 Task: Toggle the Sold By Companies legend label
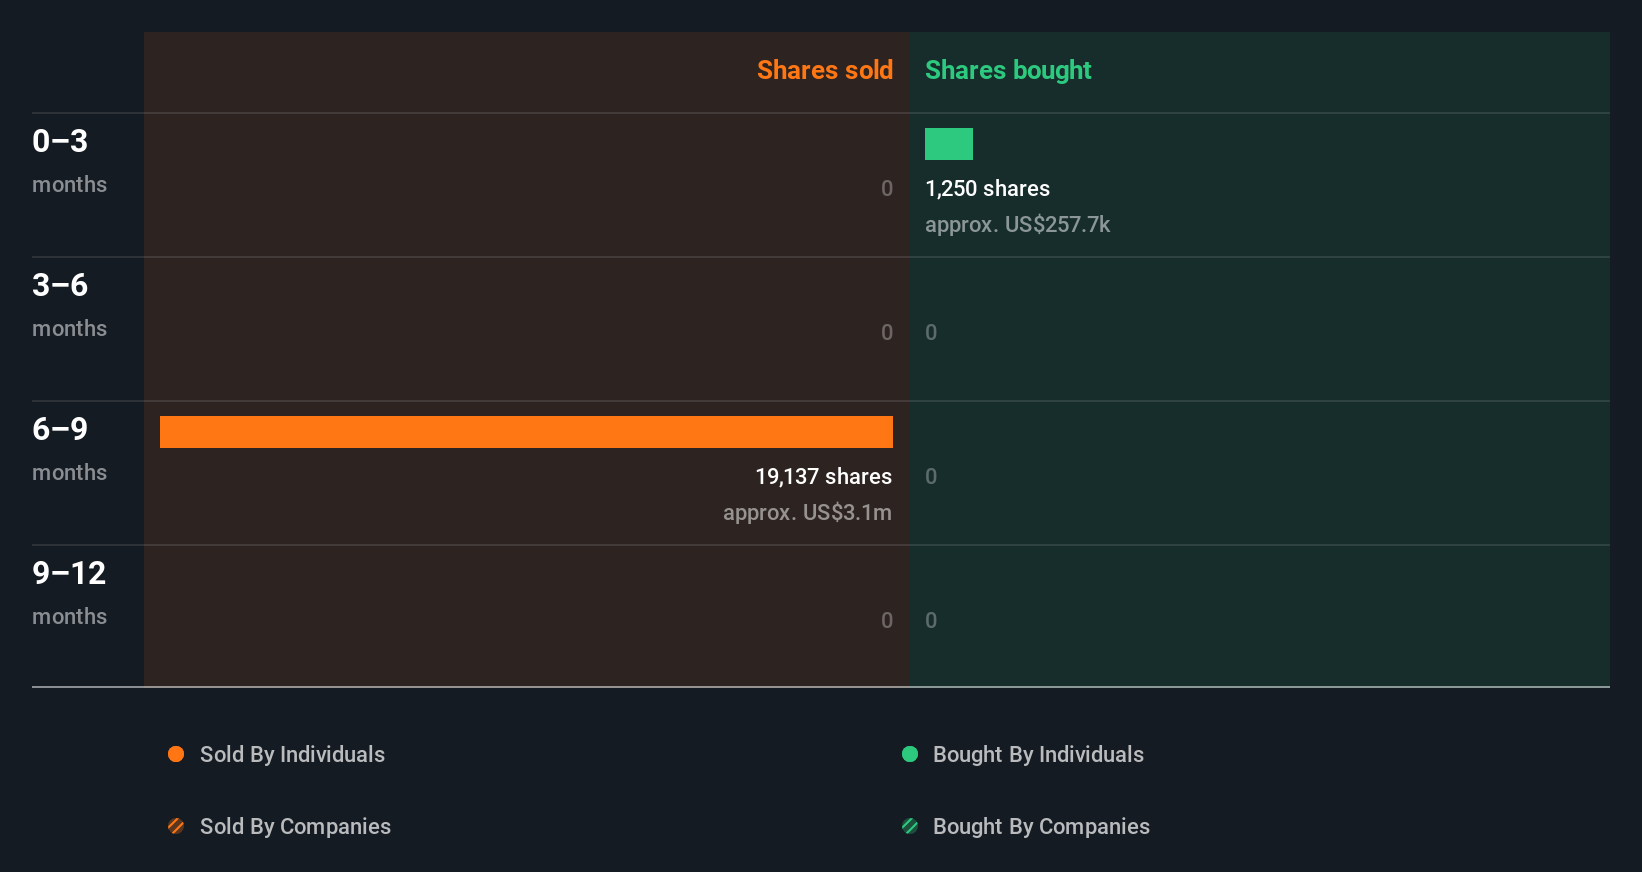coord(295,827)
